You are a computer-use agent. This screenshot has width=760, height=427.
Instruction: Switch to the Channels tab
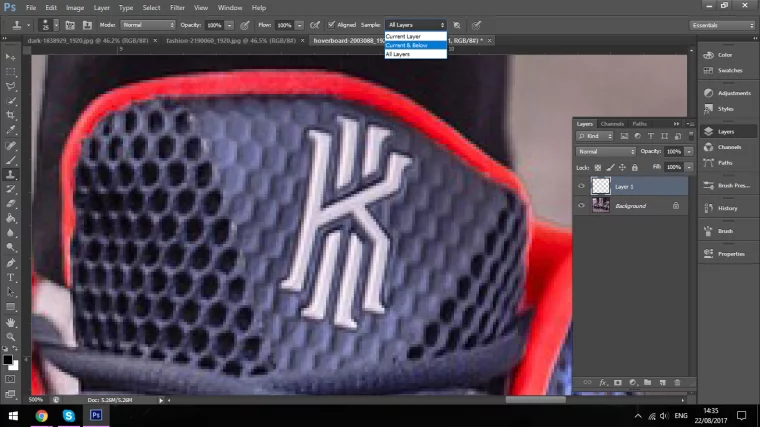coord(612,124)
